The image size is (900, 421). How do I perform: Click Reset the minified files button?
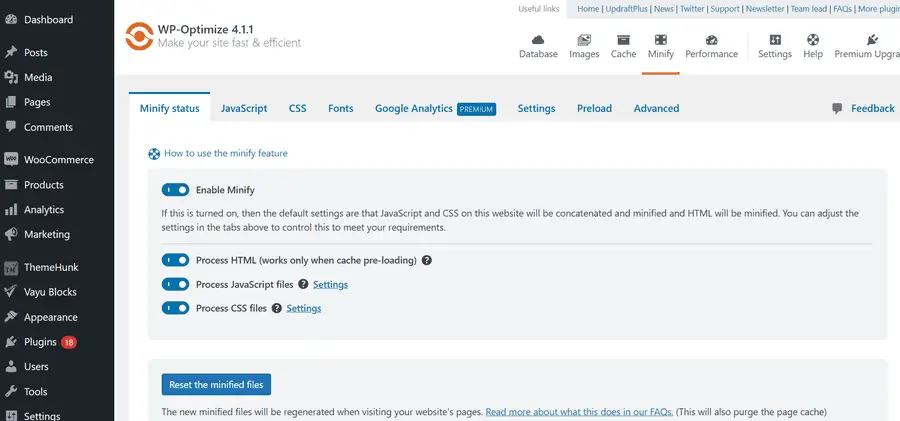coord(216,385)
